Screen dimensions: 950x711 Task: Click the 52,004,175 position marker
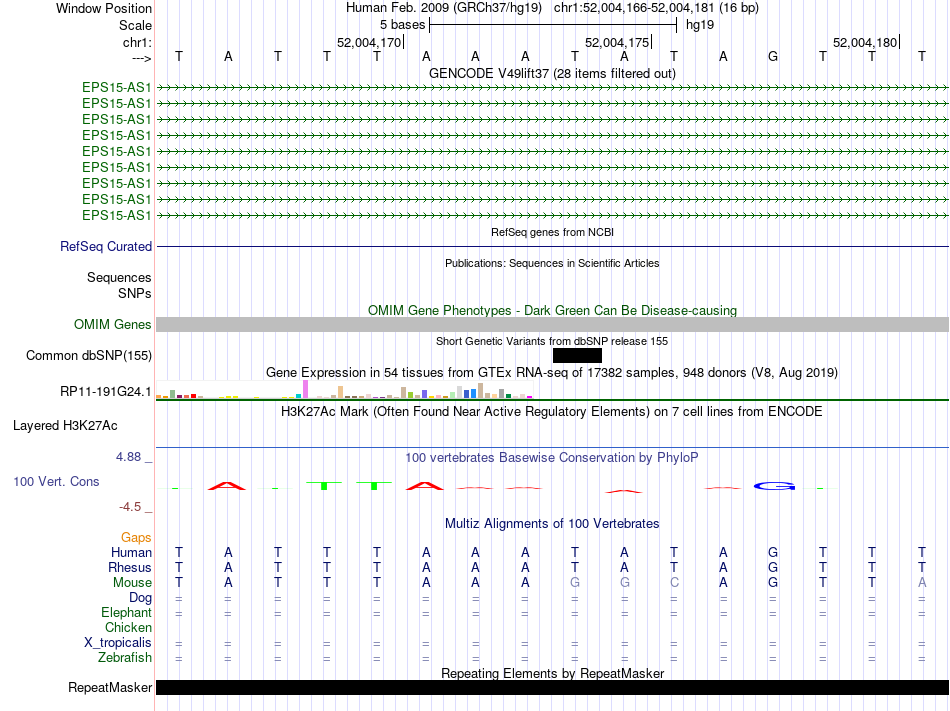tap(617, 42)
